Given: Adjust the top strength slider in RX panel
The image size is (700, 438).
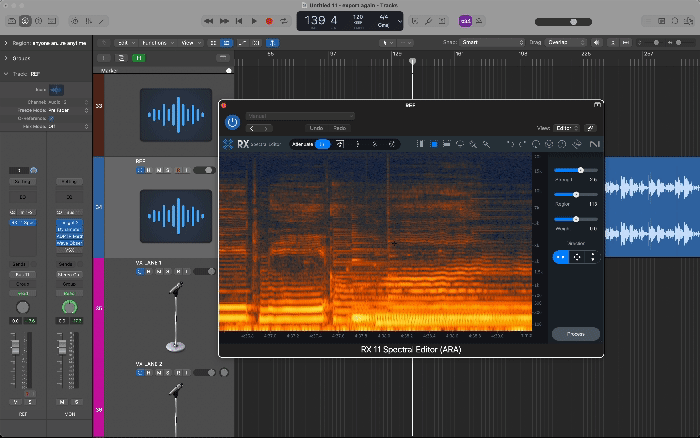Looking at the screenshot, I should [x=580, y=170].
